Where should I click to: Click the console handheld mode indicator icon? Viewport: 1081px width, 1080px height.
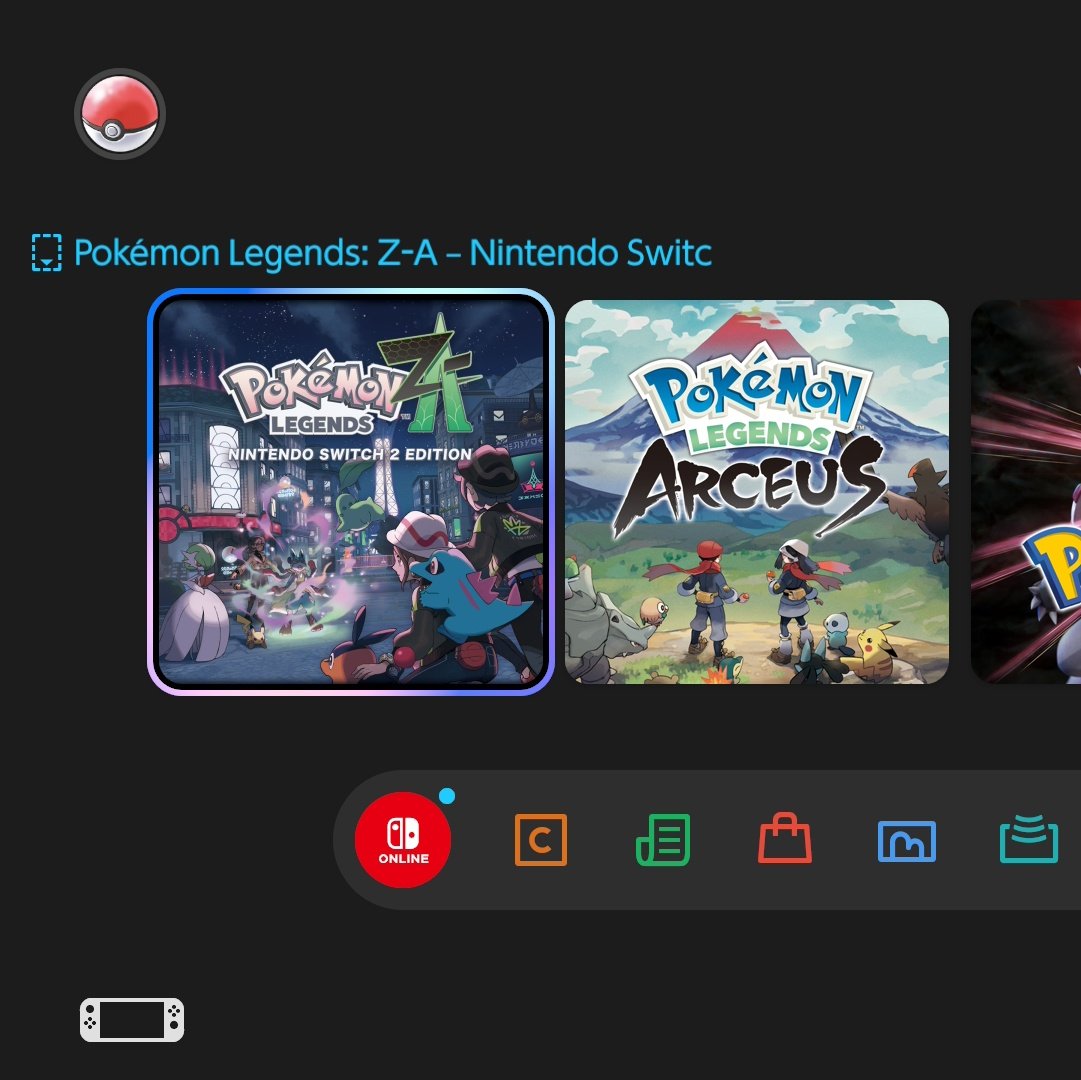pos(132,1019)
